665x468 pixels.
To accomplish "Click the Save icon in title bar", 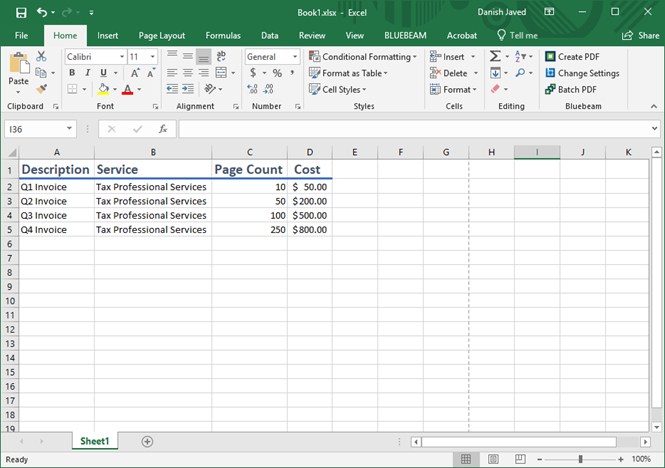I will tap(21, 12).
